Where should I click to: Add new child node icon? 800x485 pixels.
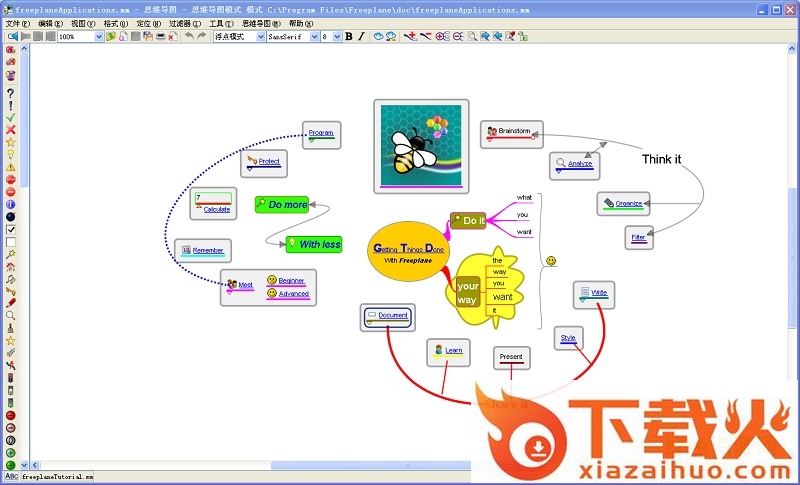pos(410,36)
